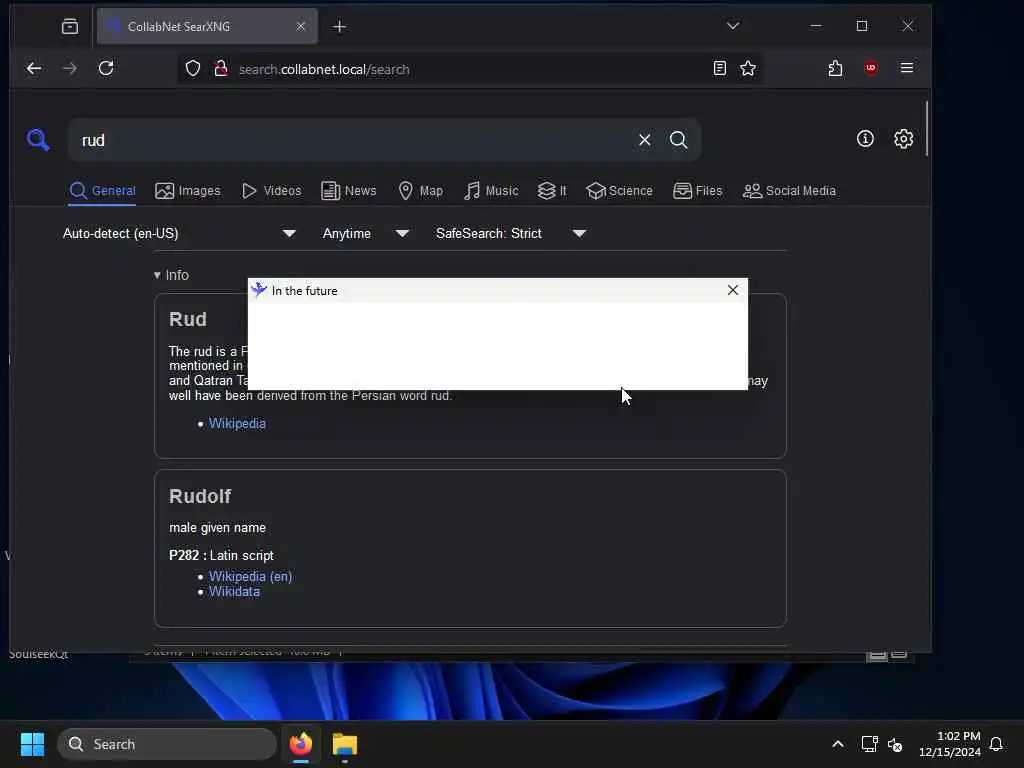Open the Wikipedia (en) link under Rudolf
This screenshot has width=1024, height=768.
click(x=250, y=576)
